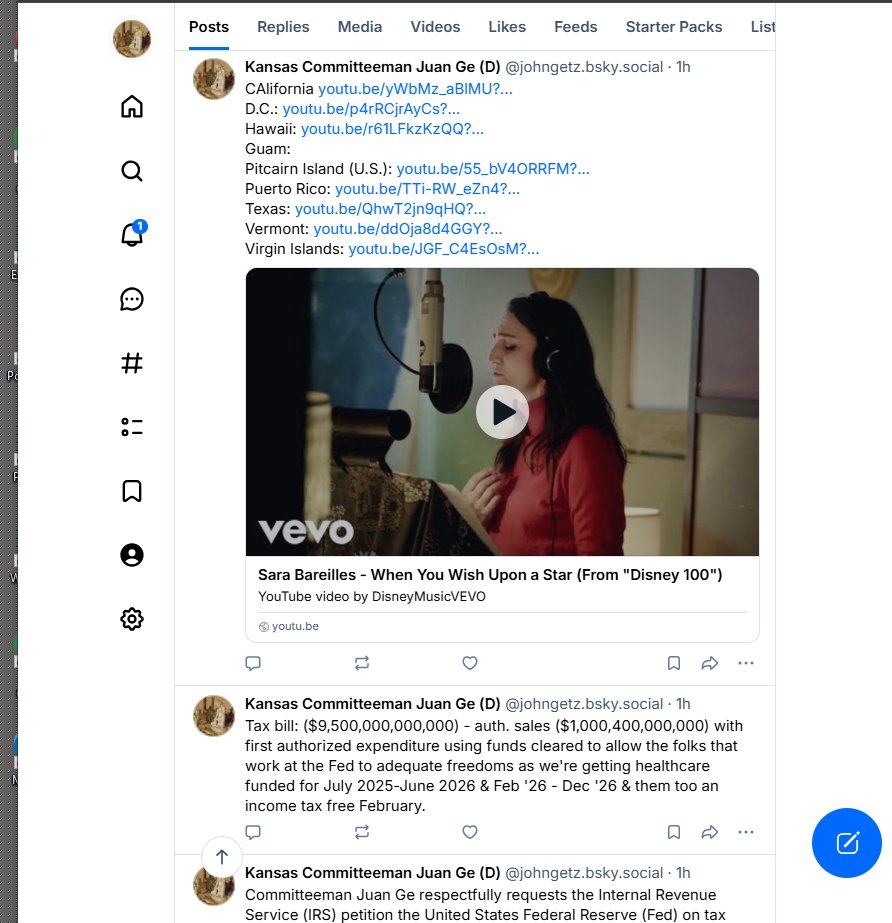Share the Sara Bareilles video post
The image size is (892, 923).
point(710,663)
